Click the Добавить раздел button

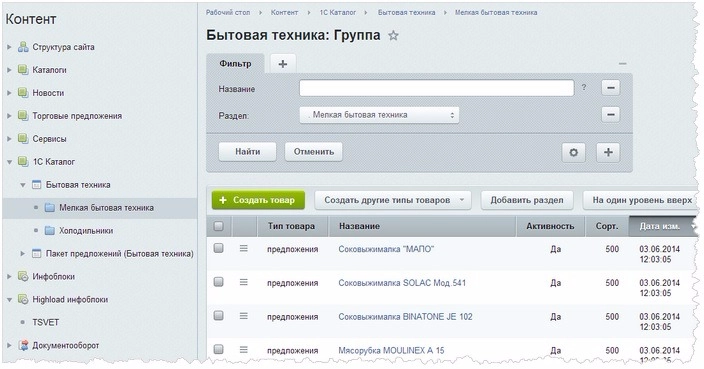point(527,200)
